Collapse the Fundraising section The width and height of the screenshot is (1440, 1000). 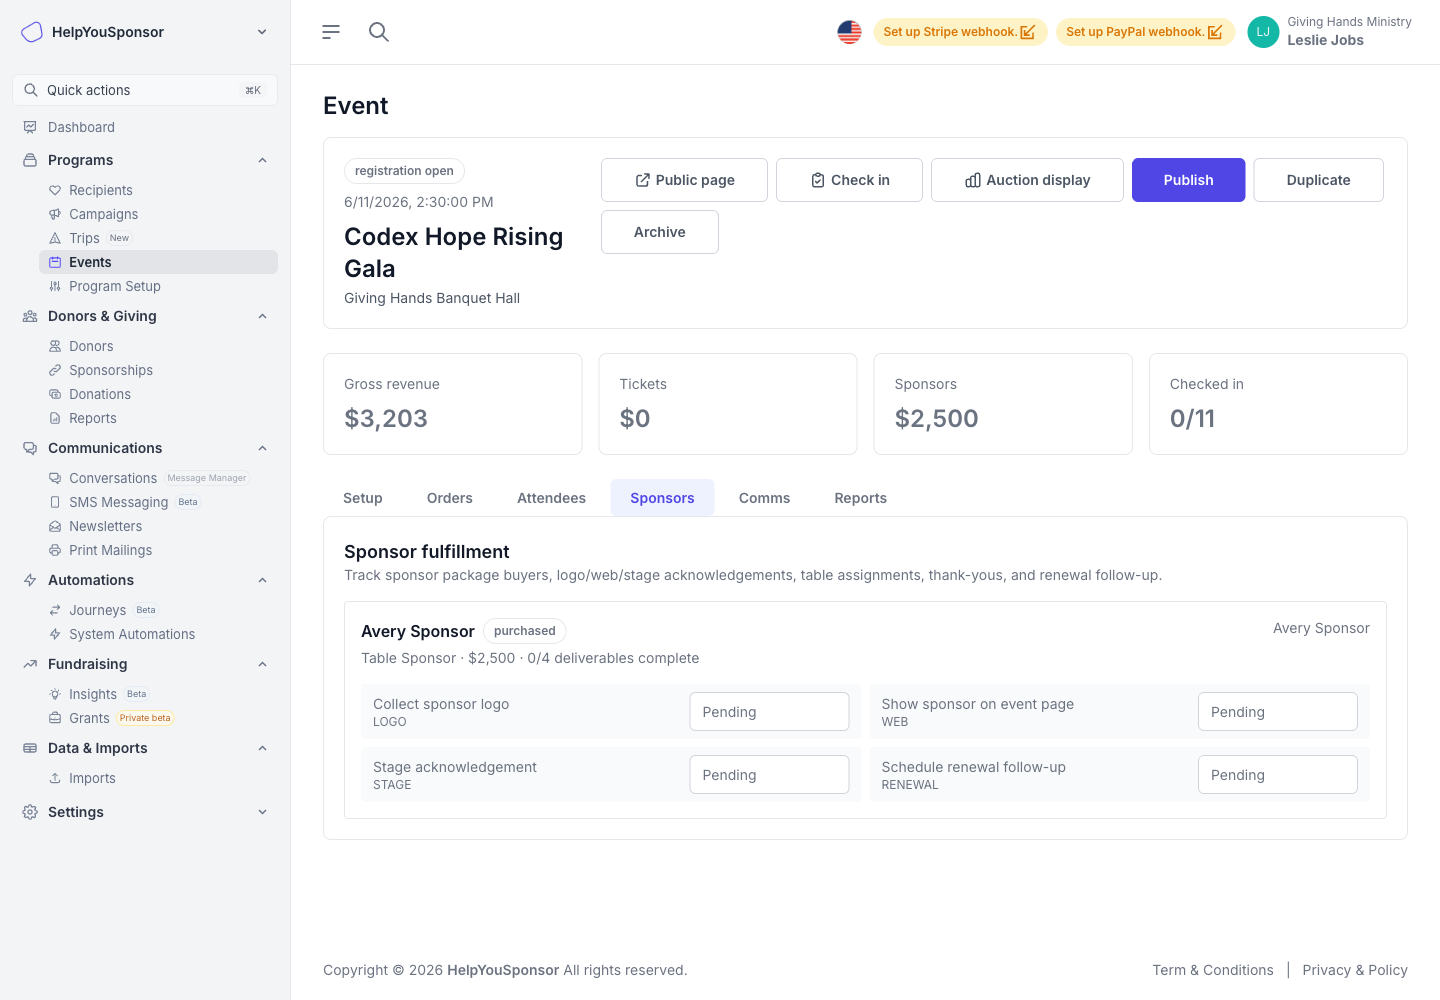pyautogui.click(x=262, y=664)
